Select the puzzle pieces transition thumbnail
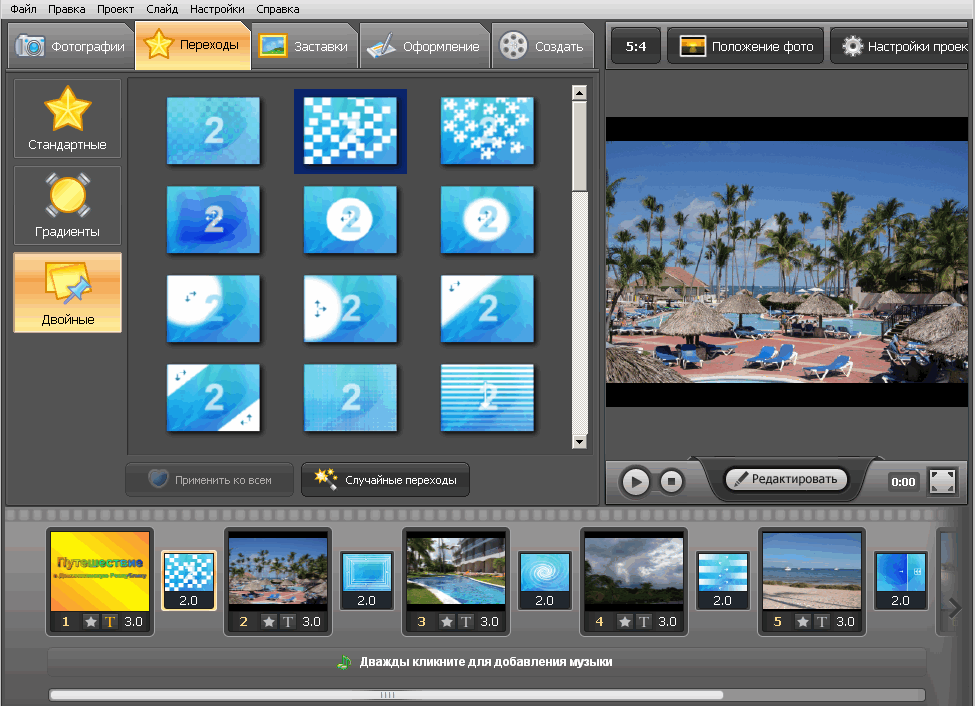 (x=487, y=131)
